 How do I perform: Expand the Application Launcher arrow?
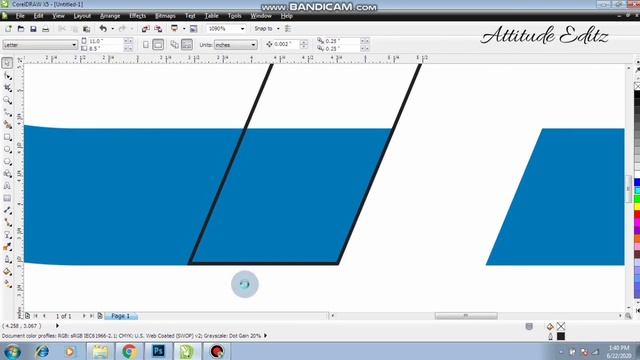[184, 29]
